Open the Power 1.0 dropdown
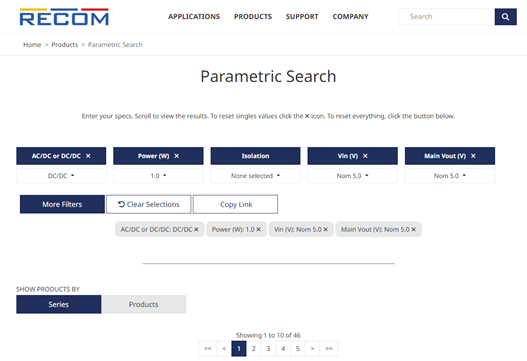Image resolution: width=527 pixels, height=361 pixels. 158,176
